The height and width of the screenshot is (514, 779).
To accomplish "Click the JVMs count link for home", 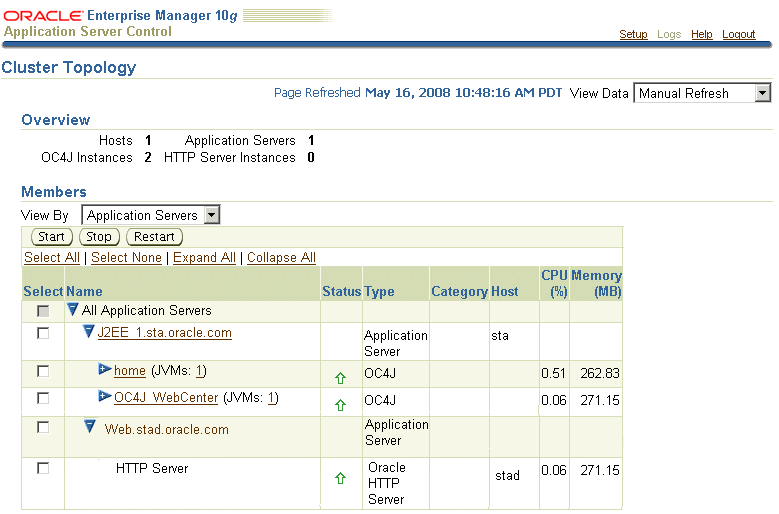I will (x=200, y=370).
